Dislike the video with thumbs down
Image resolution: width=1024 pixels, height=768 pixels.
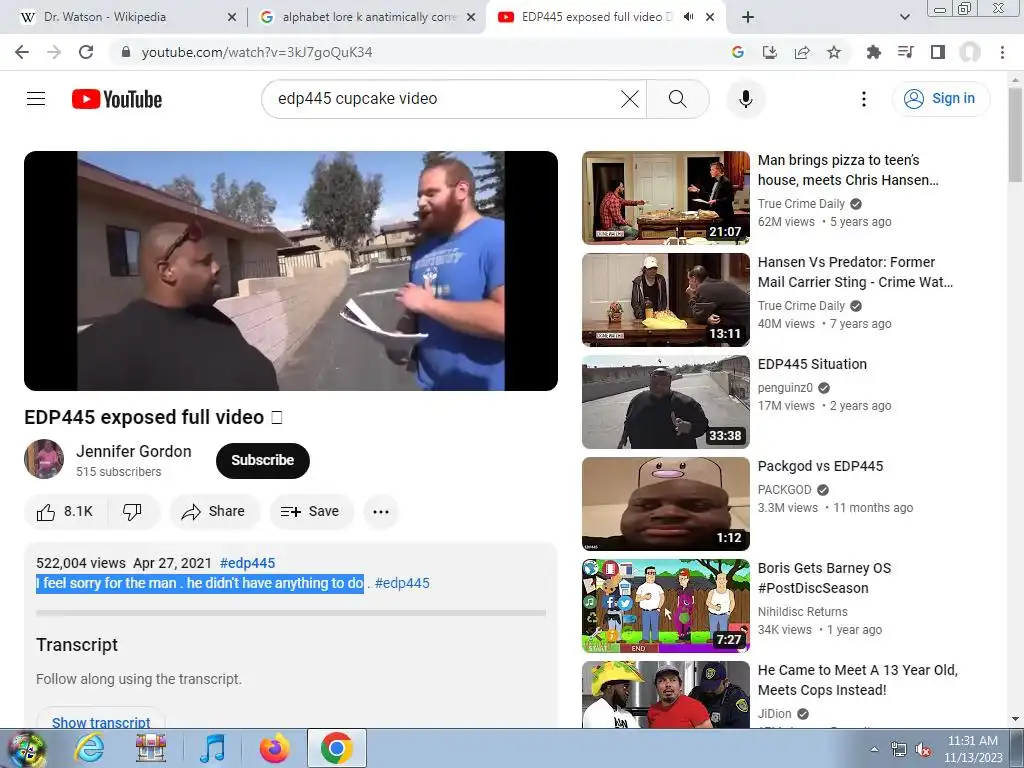pos(133,511)
